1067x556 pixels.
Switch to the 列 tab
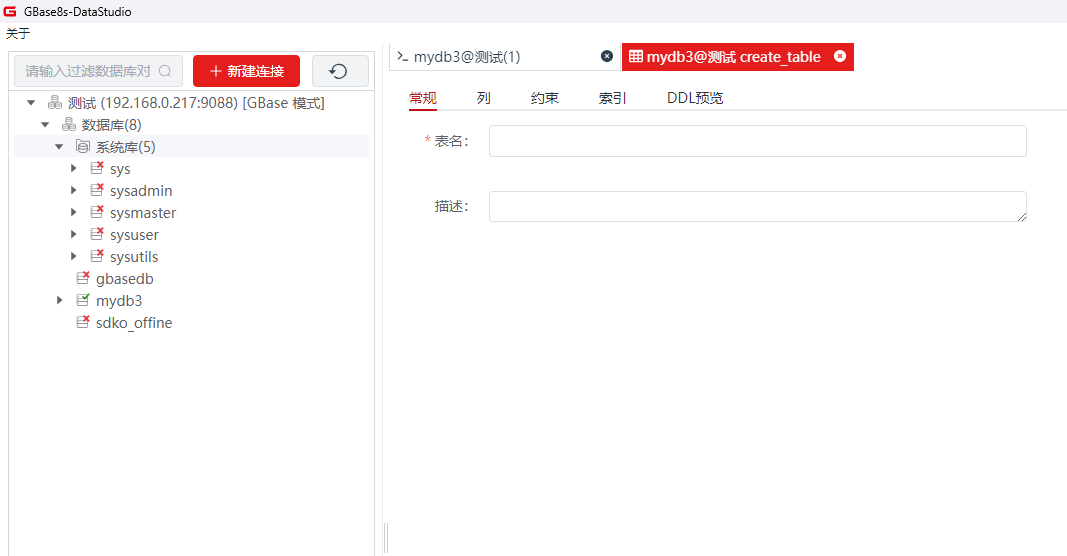[x=483, y=98]
